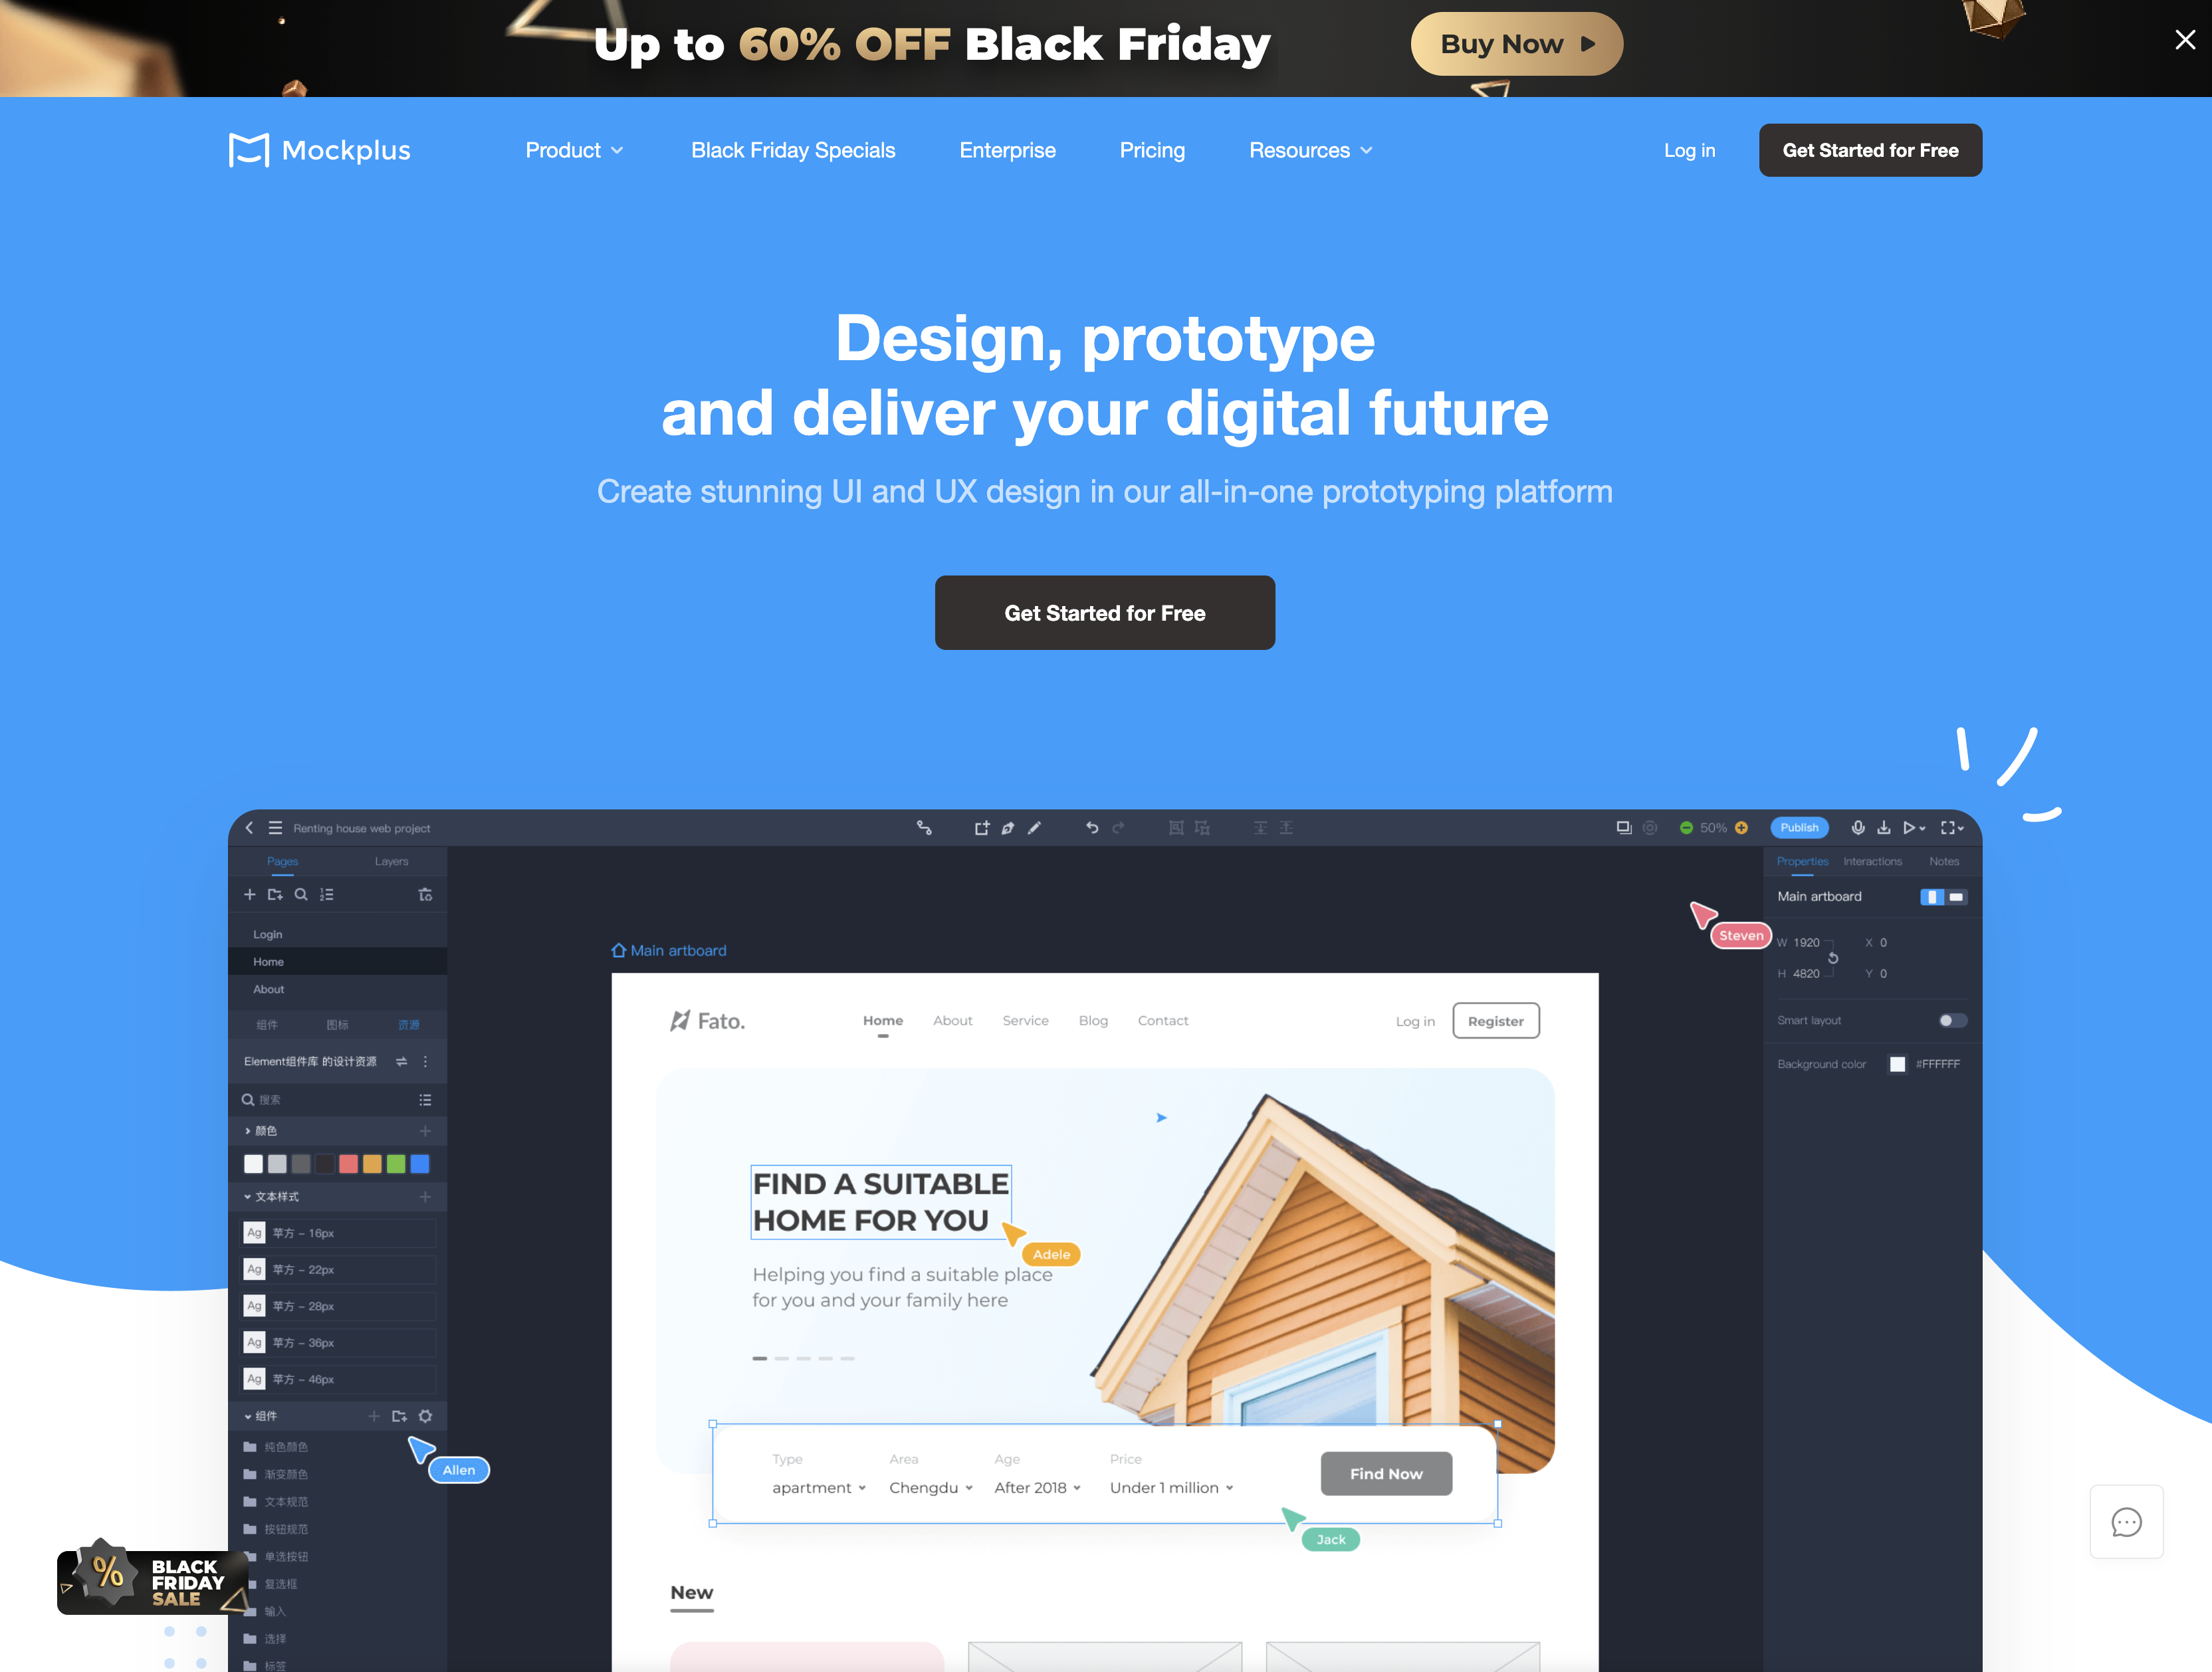Click the Export icon in top toolbar

[x=1884, y=827]
